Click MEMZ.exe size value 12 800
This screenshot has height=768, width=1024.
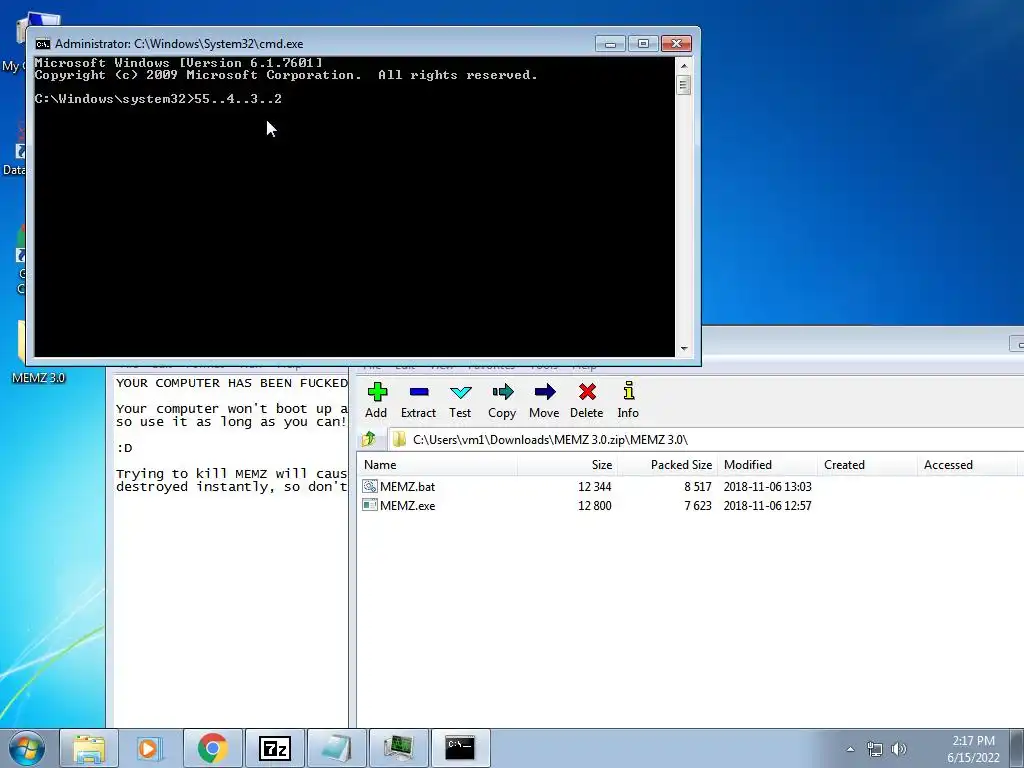(594, 505)
